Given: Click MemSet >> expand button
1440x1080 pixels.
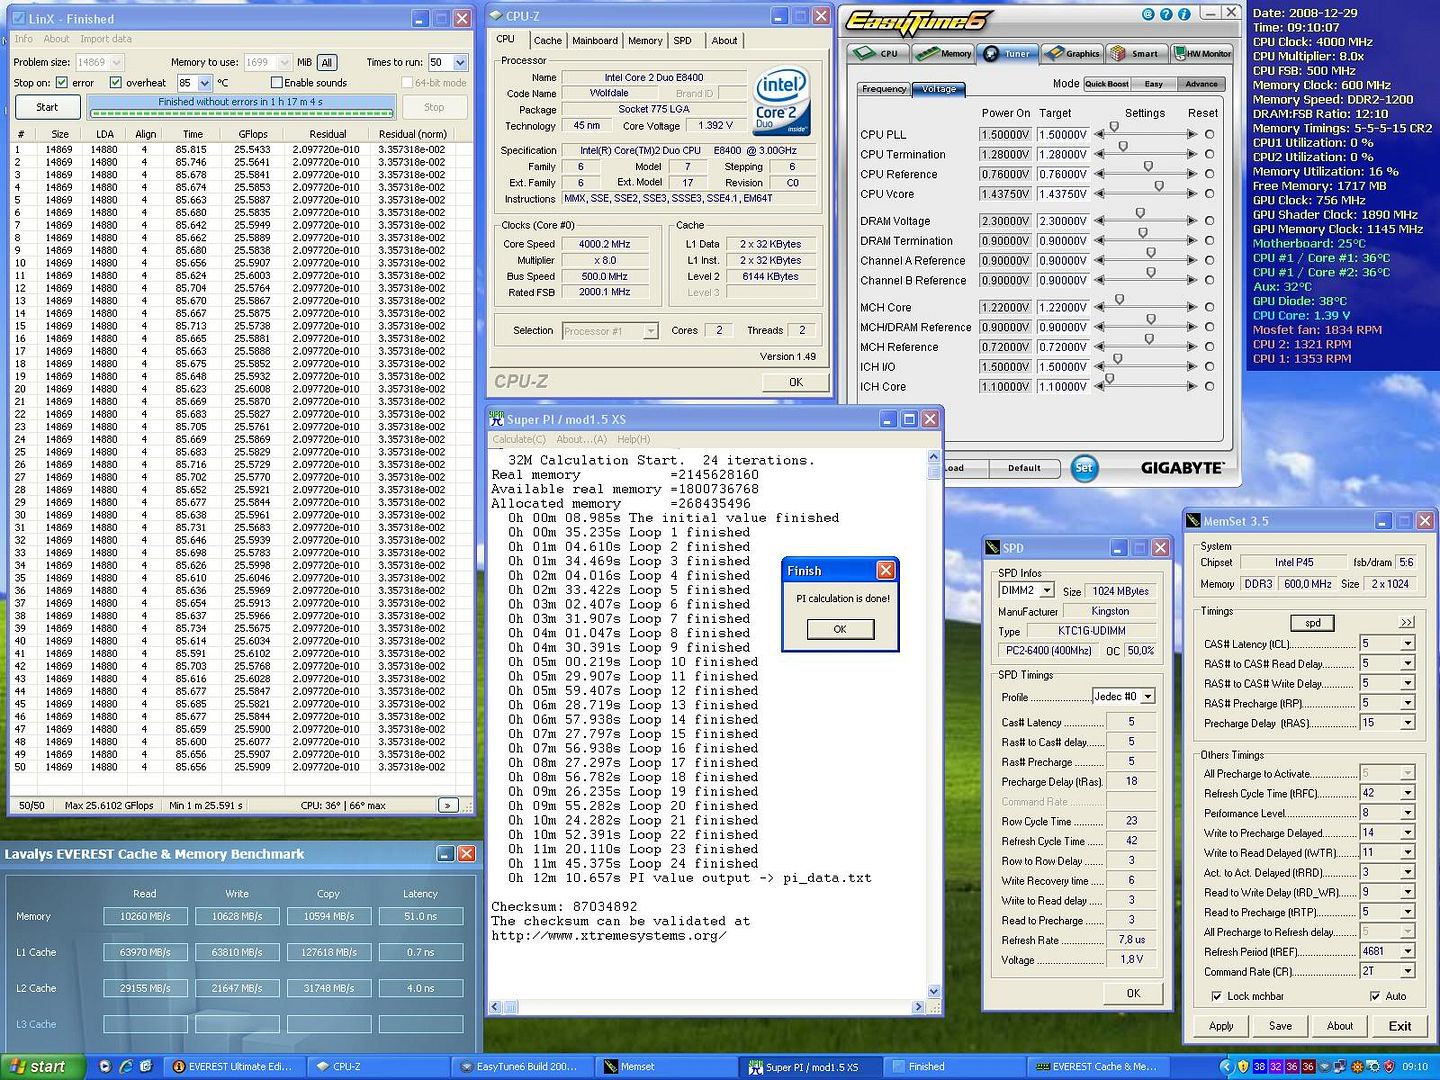Looking at the screenshot, I should [1406, 622].
